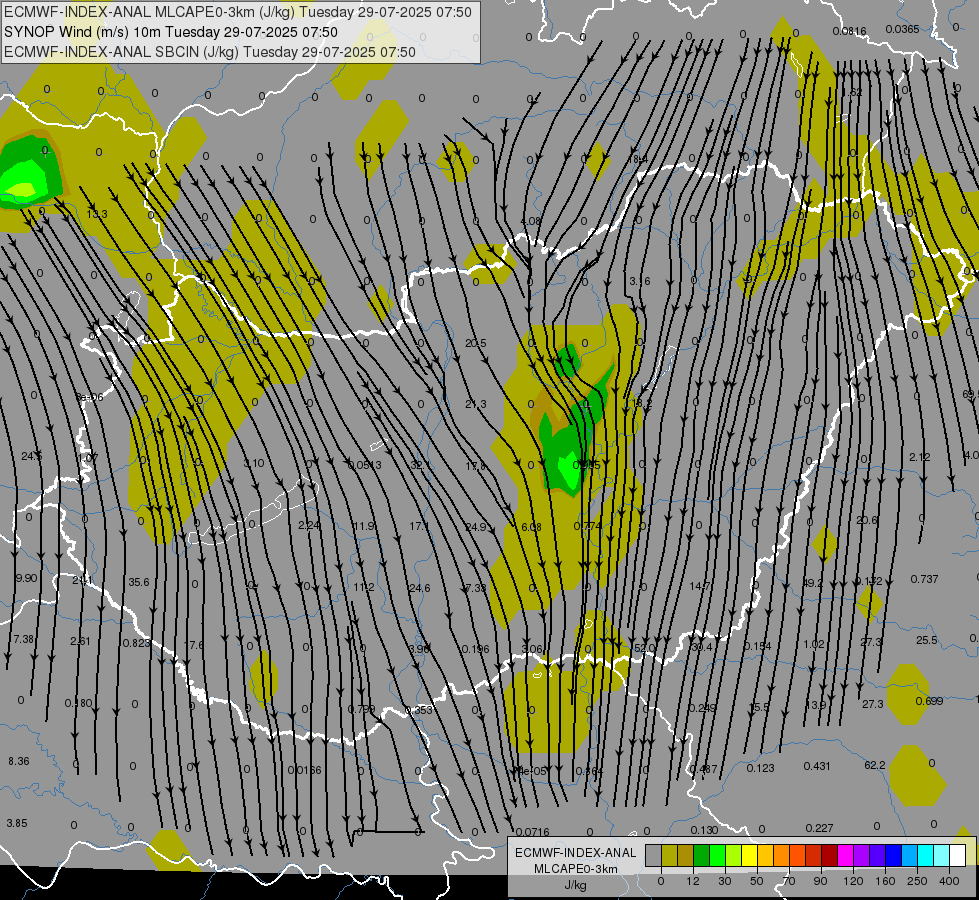Click the '30' legend scale label
This screenshot has width=979, height=900.
coord(725,881)
